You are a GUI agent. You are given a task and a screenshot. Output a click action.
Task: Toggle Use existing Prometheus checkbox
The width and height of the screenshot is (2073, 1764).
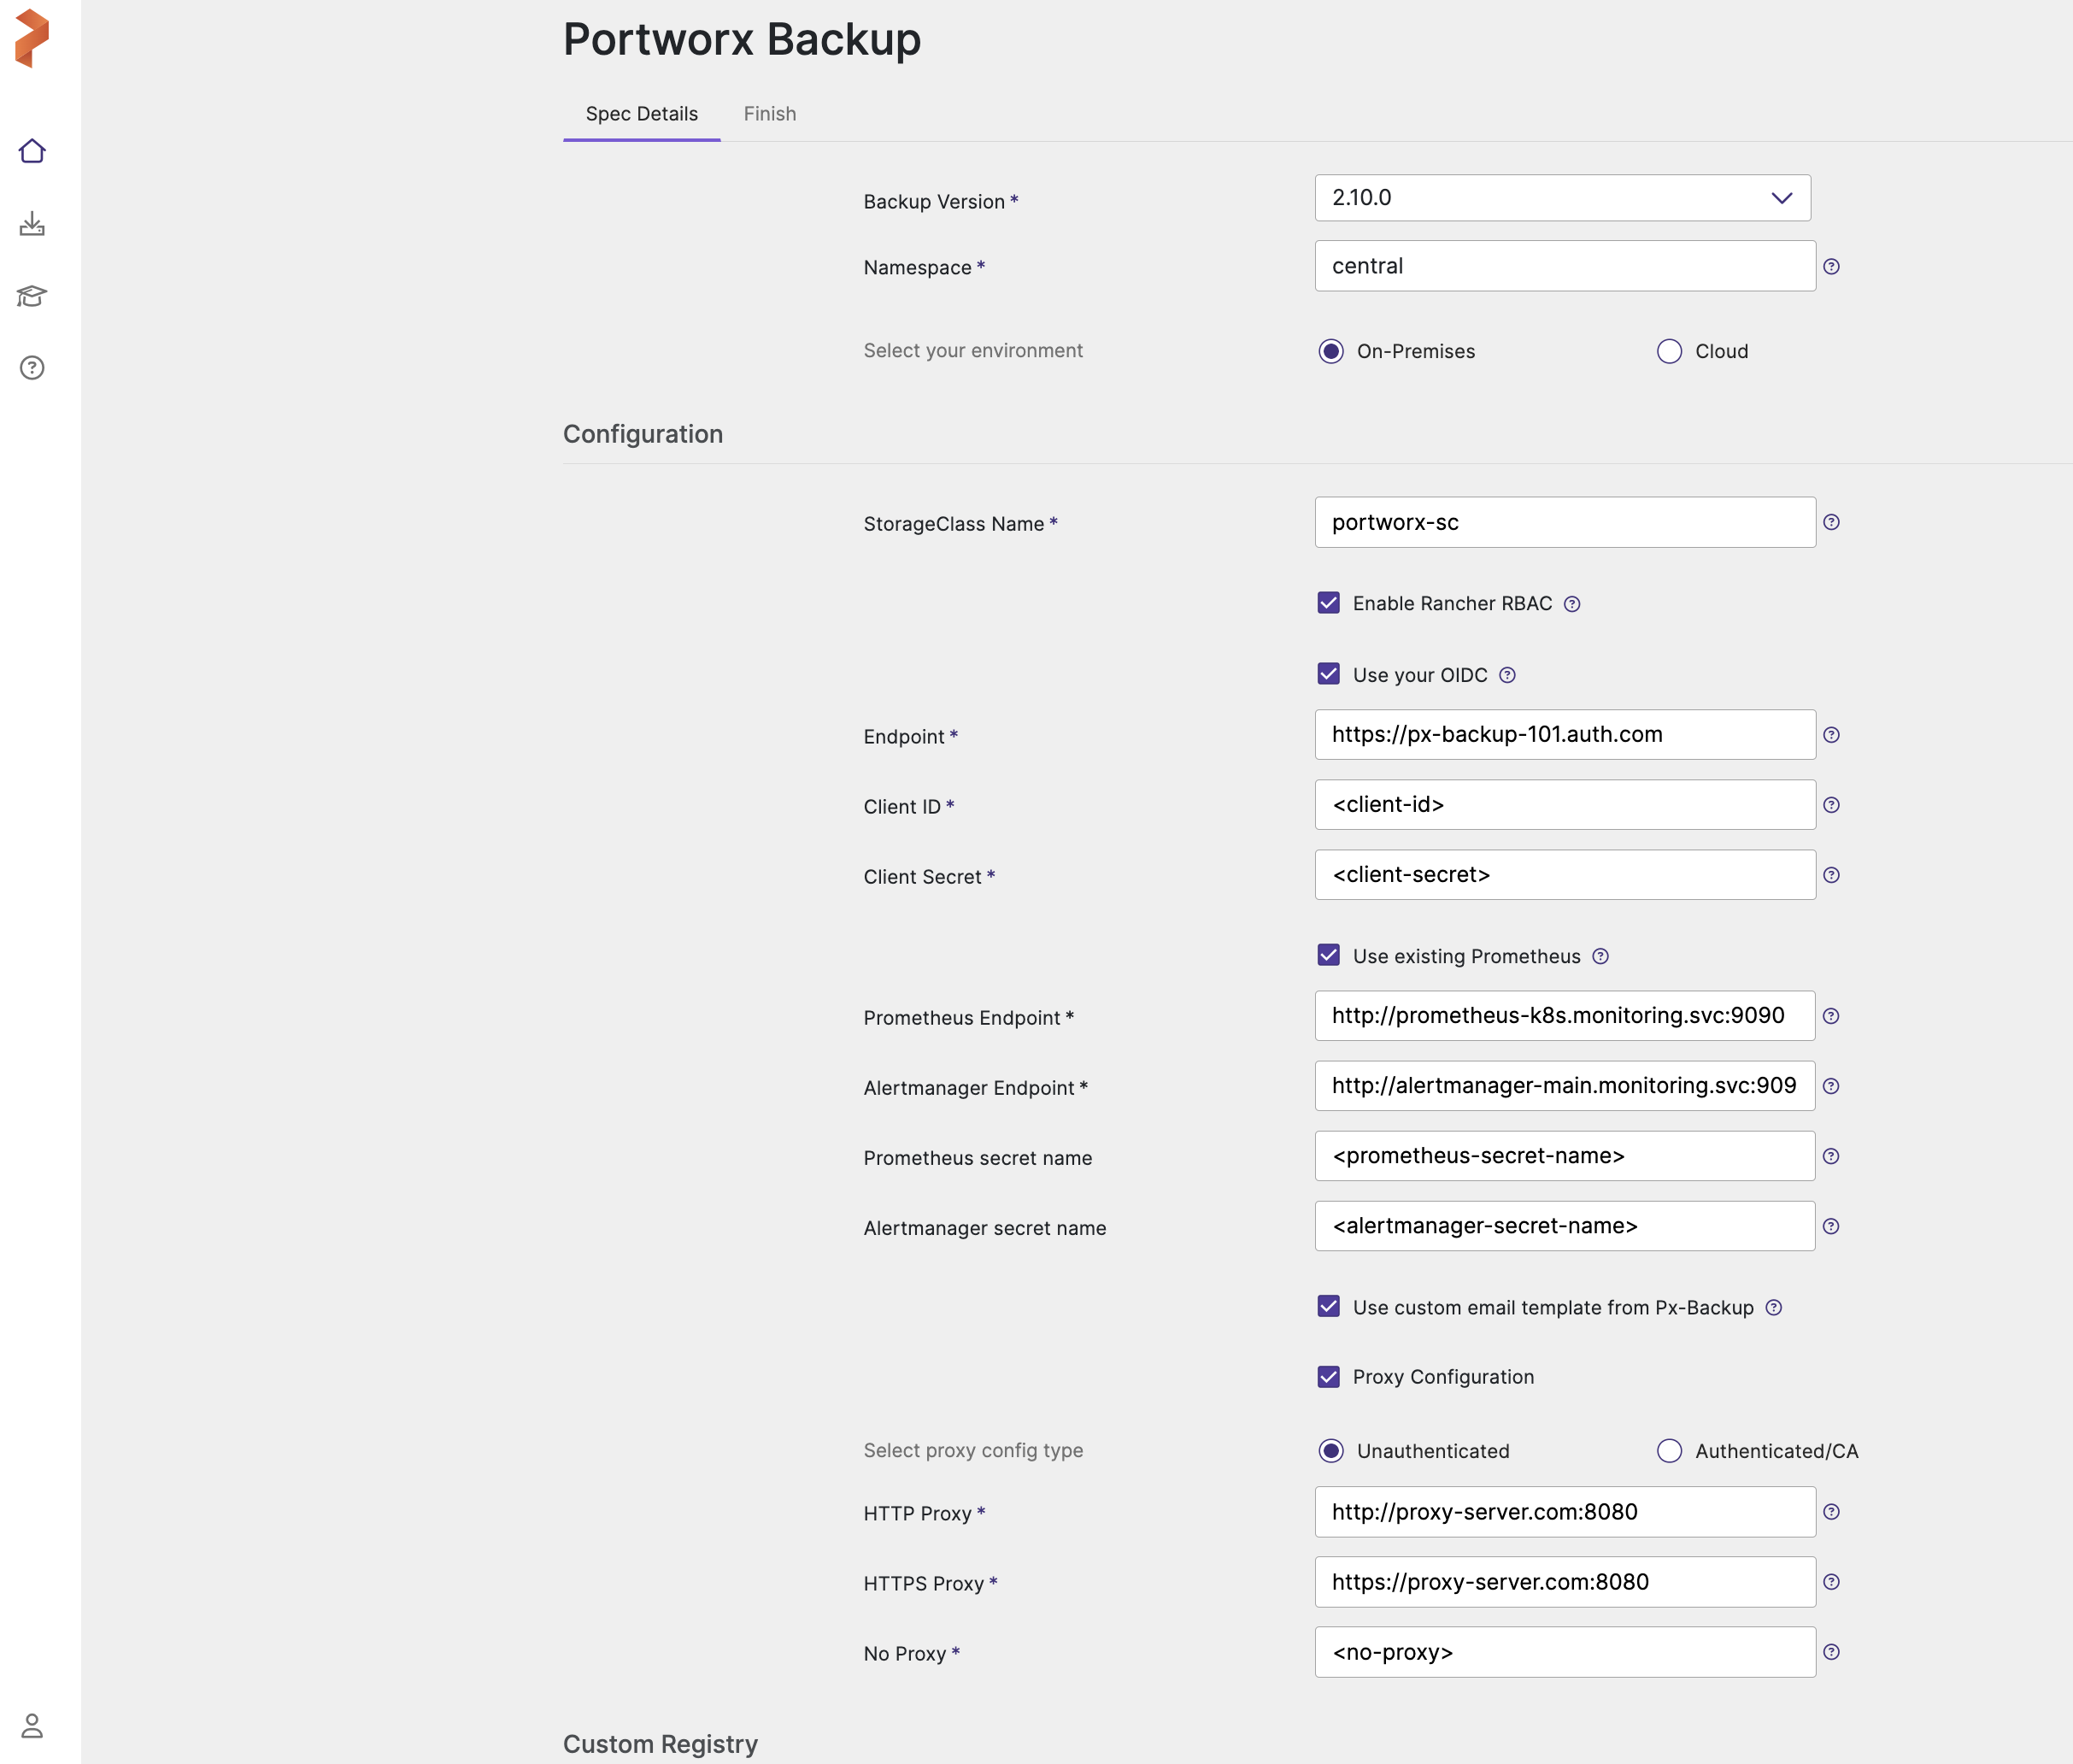pyautogui.click(x=1328, y=955)
